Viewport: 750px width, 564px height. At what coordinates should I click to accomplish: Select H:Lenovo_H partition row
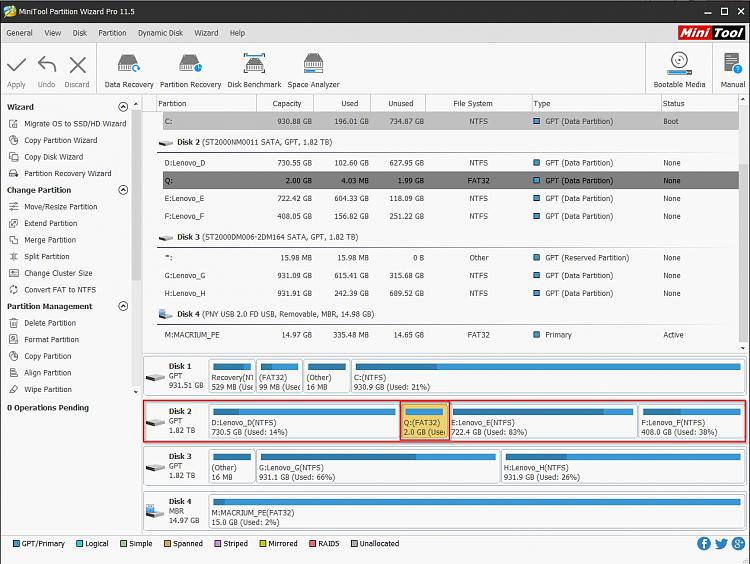[x=451, y=293]
